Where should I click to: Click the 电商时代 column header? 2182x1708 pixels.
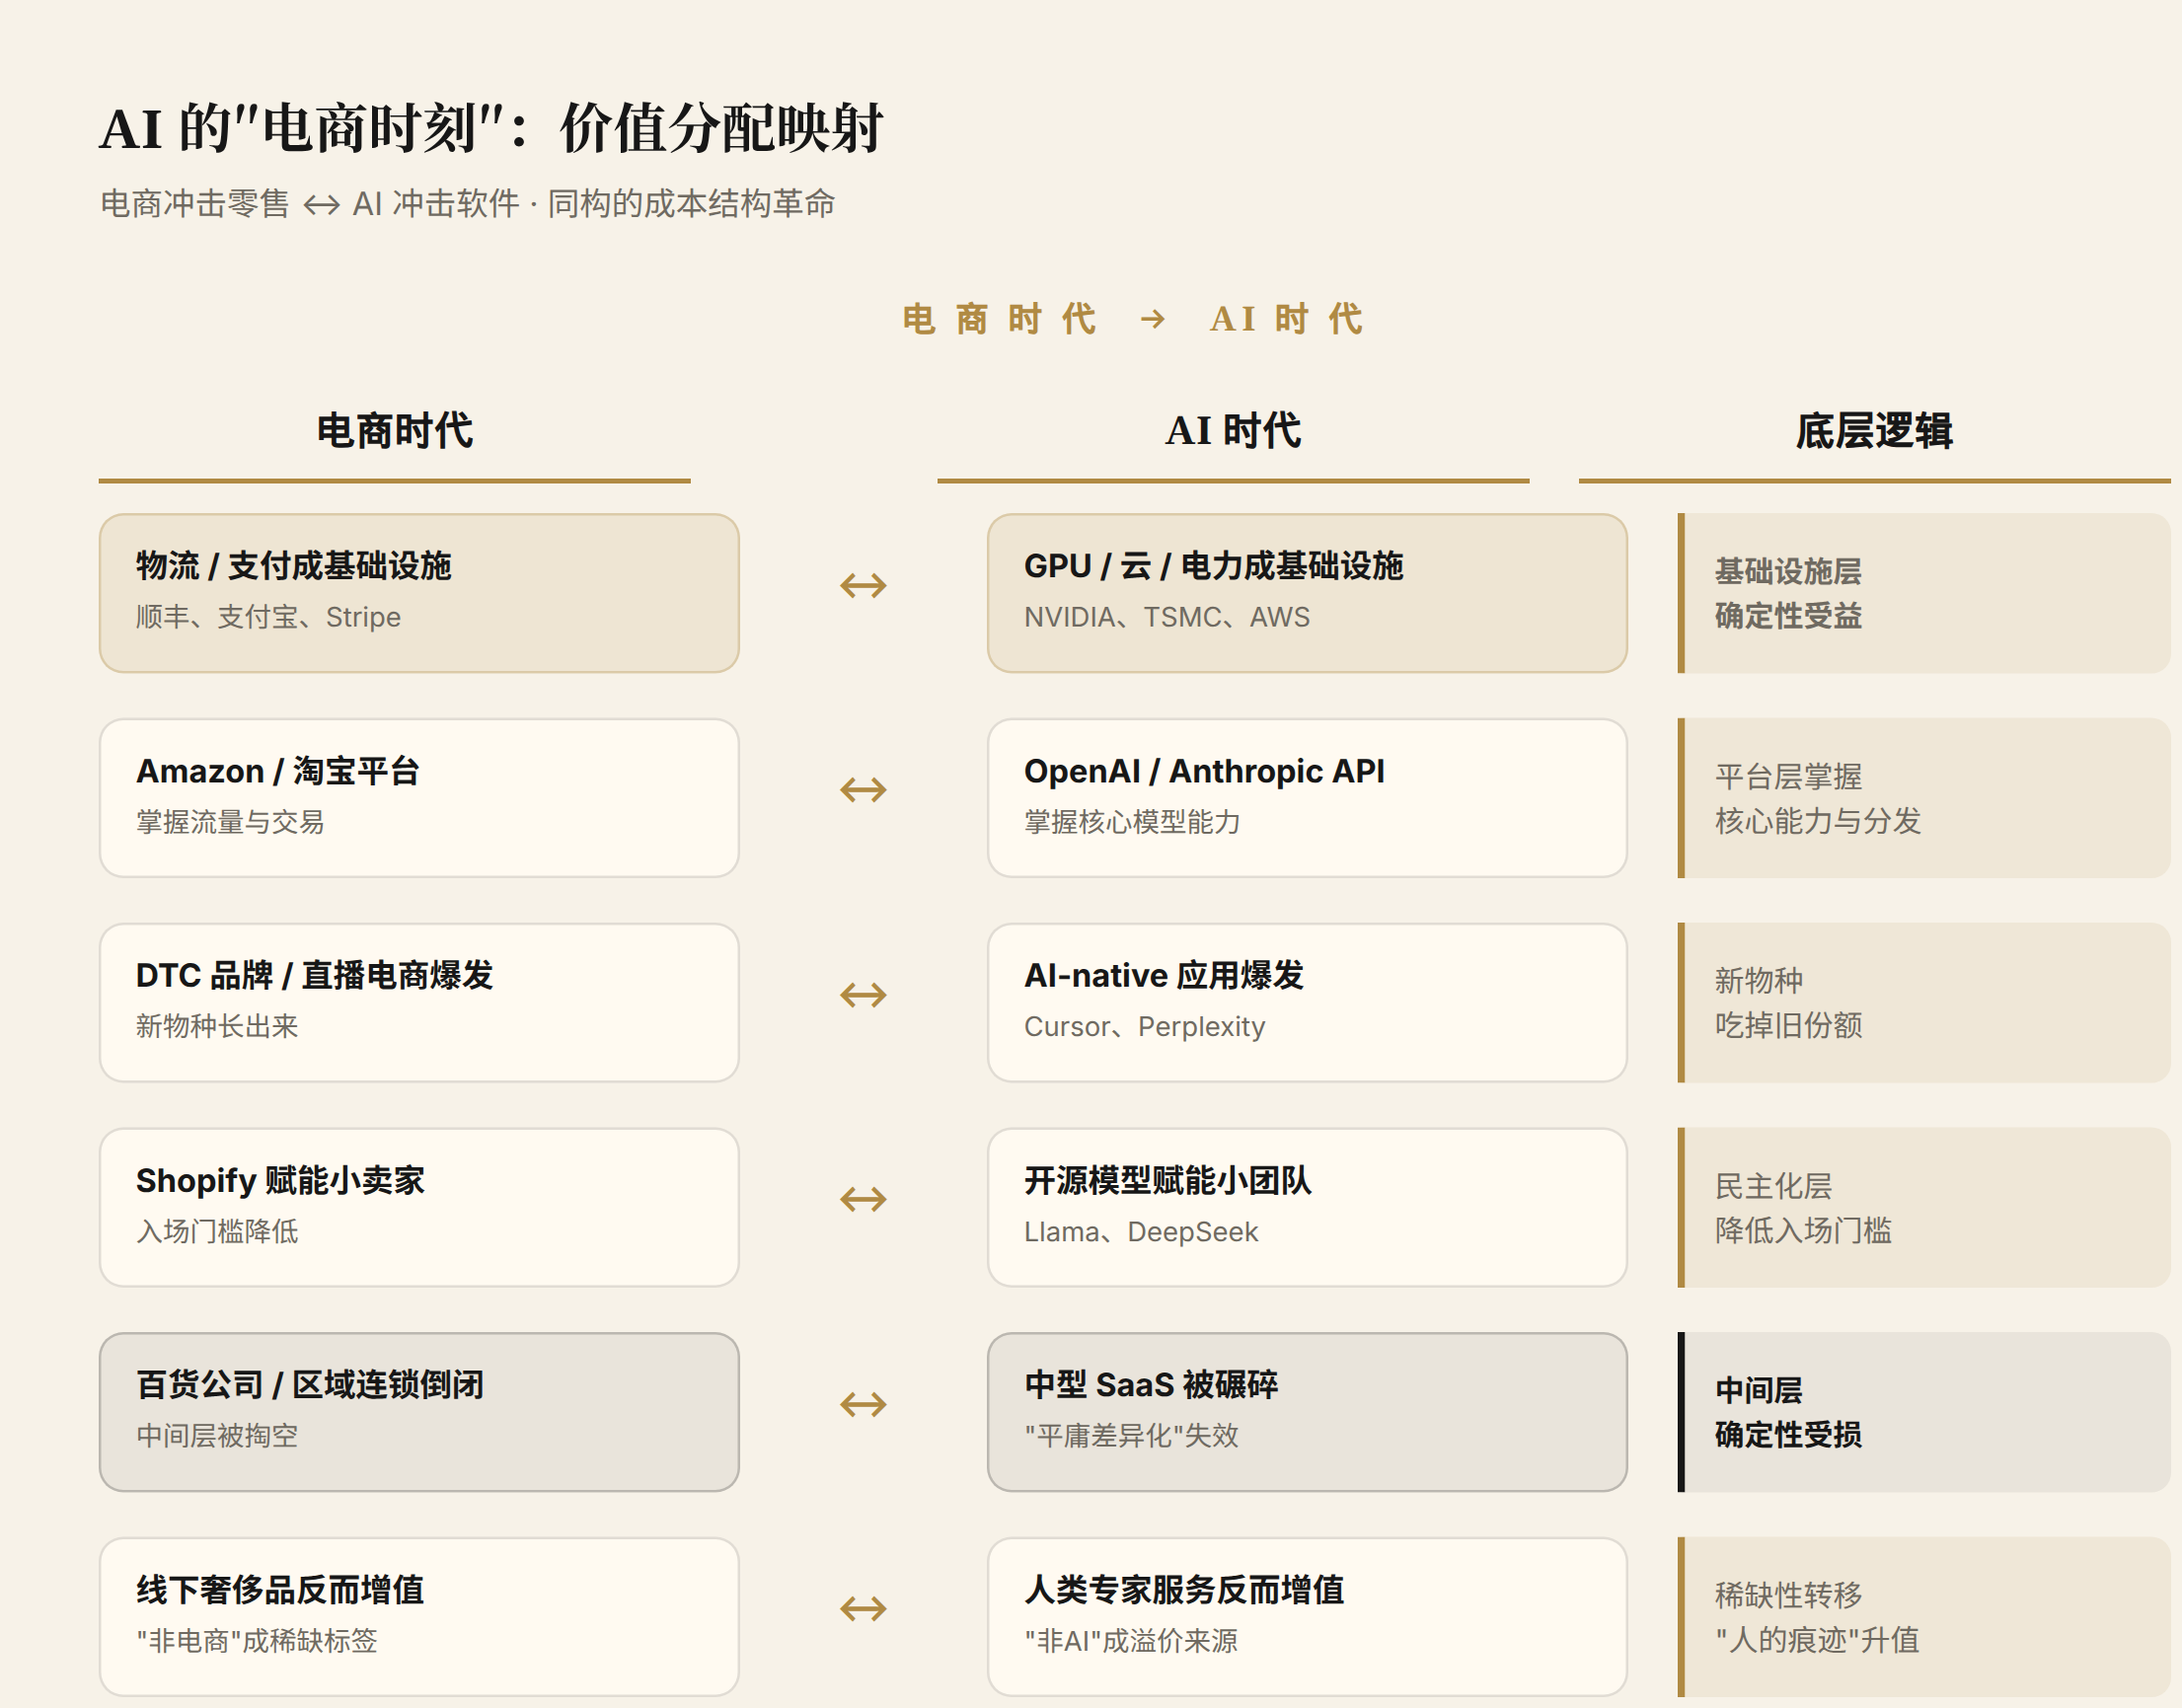394,431
